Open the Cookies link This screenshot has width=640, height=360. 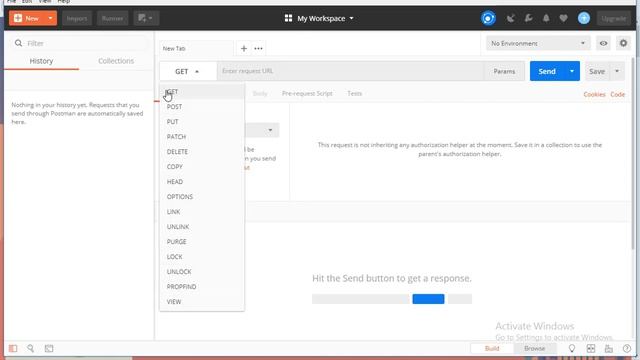point(594,94)
